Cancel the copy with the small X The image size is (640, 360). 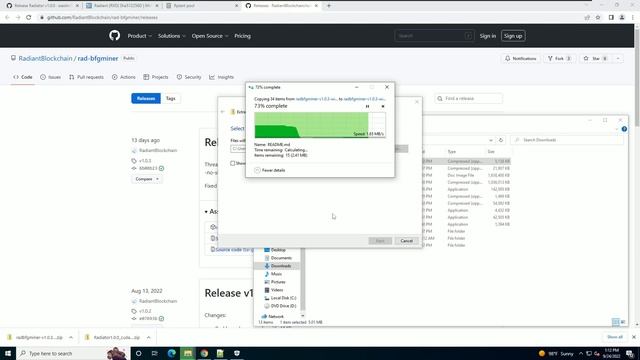coord(383,107)
